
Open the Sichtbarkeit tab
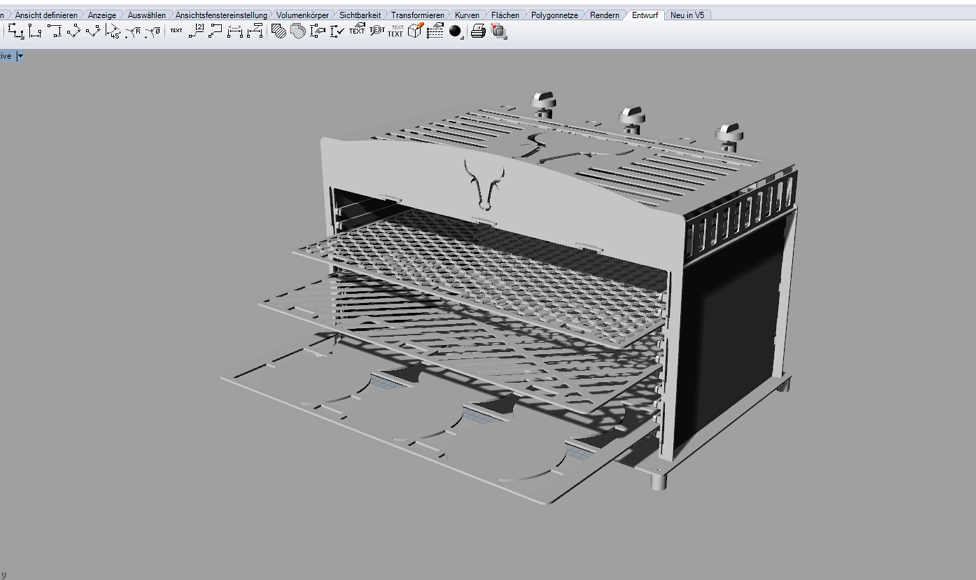click(x=359, y=15)
